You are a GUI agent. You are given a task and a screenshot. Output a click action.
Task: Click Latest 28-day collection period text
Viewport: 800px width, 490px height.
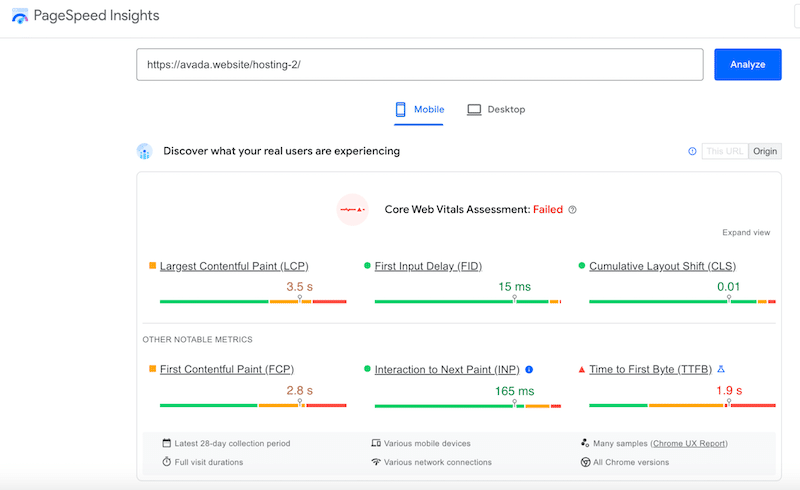(x=232, y=443)
